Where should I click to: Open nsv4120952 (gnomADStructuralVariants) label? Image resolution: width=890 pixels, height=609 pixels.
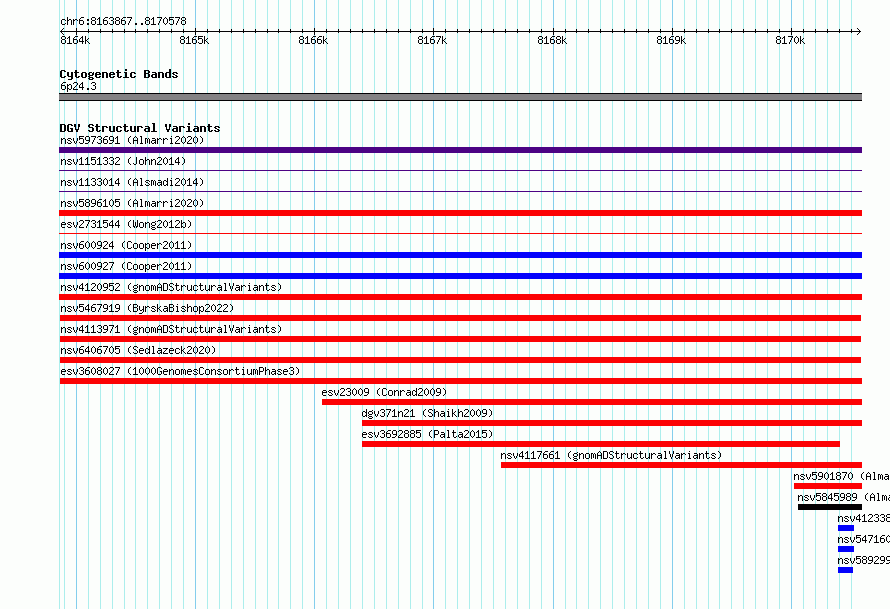pos(171,287)
